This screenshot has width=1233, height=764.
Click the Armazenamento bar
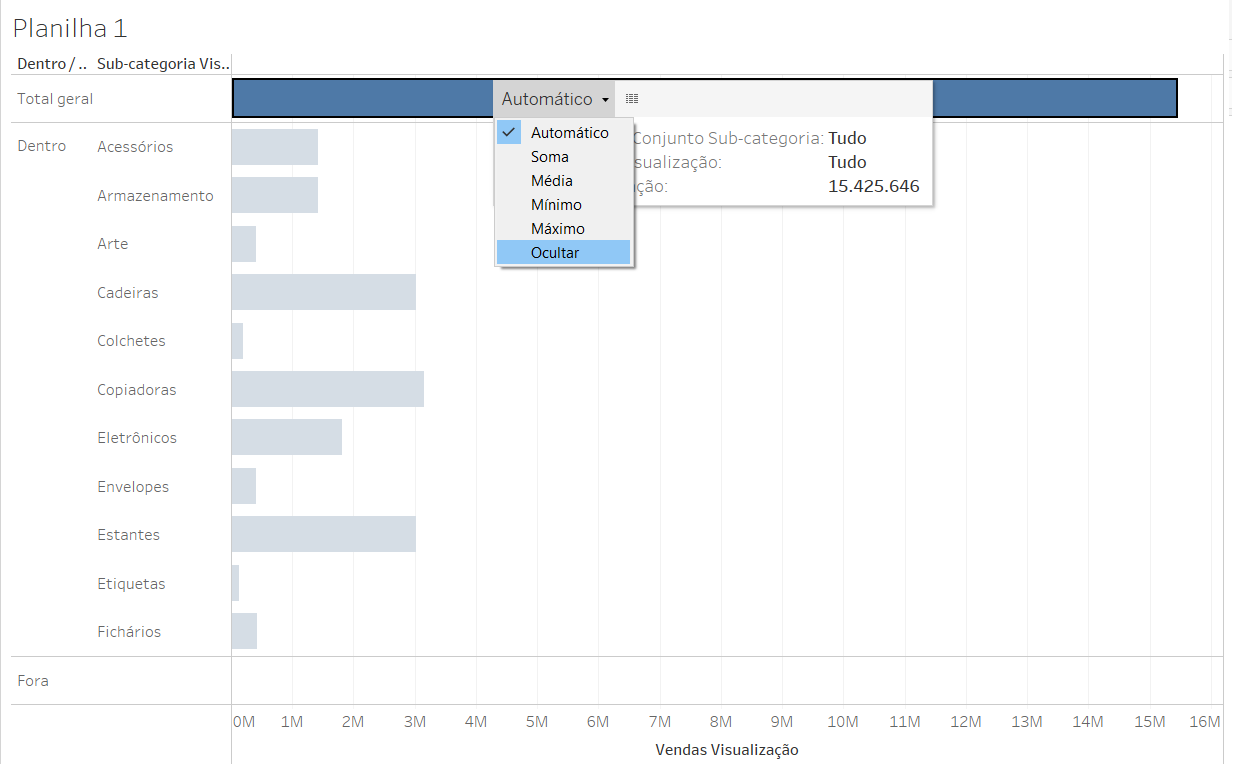[275, 195]
